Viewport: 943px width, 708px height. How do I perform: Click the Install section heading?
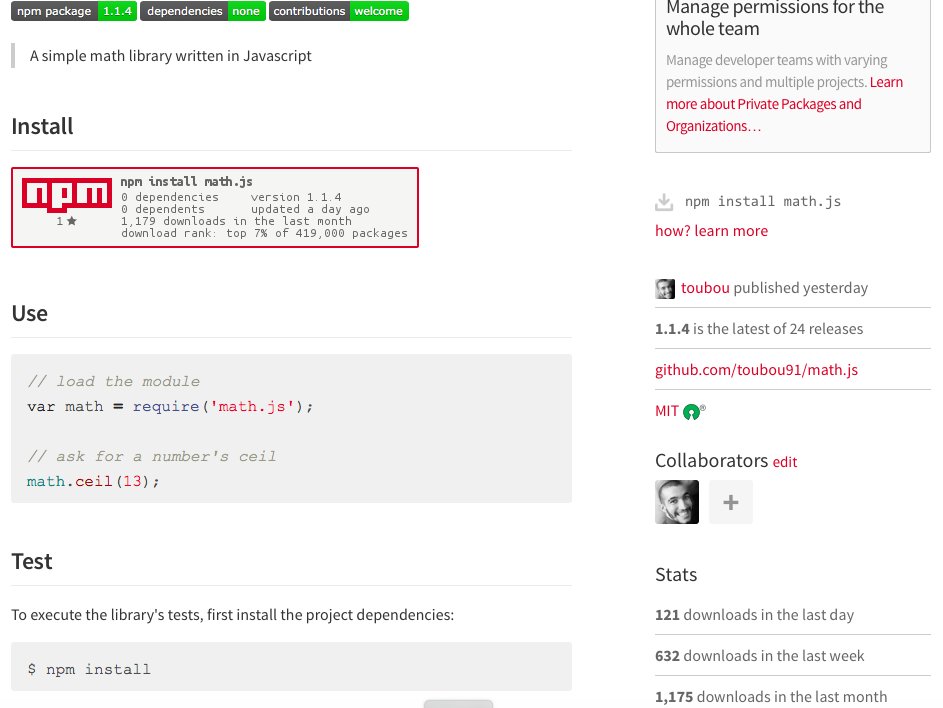[42, 127]
